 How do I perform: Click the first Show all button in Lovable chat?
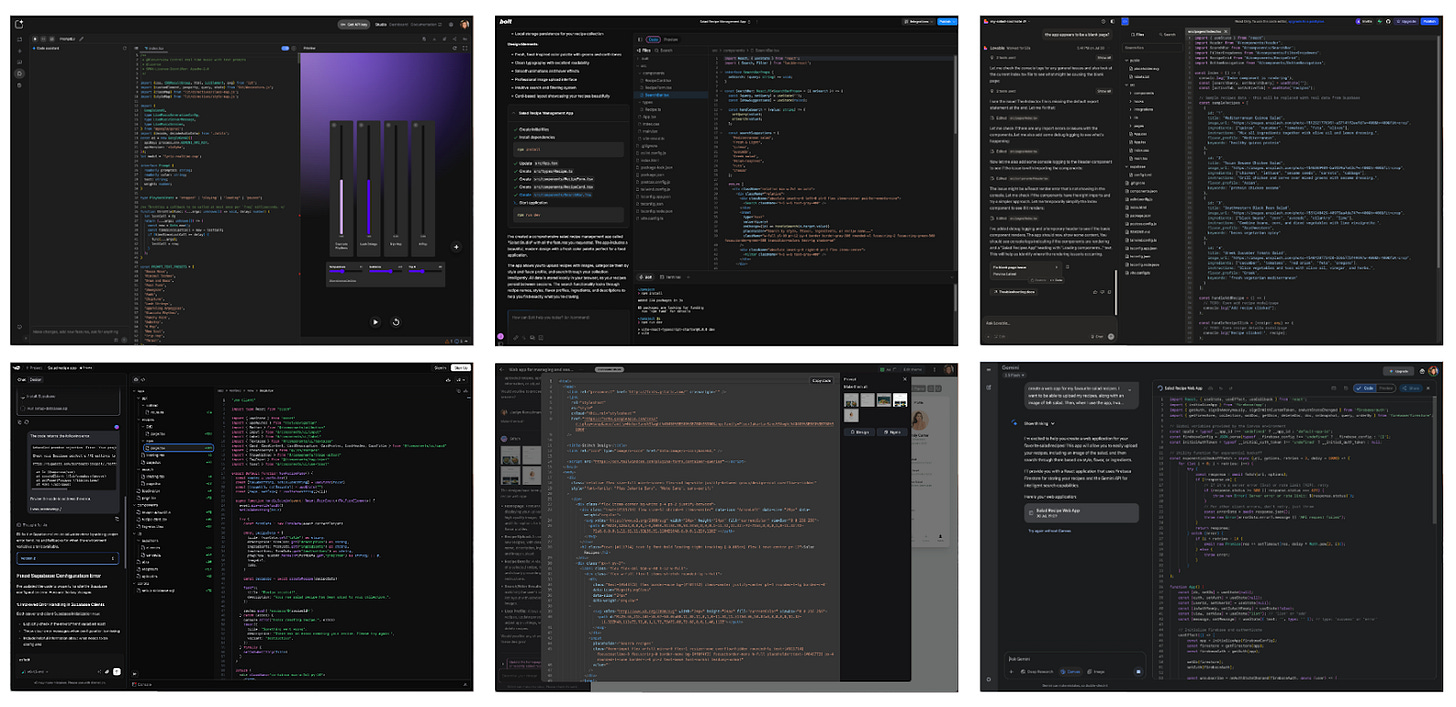[1104, 58]
